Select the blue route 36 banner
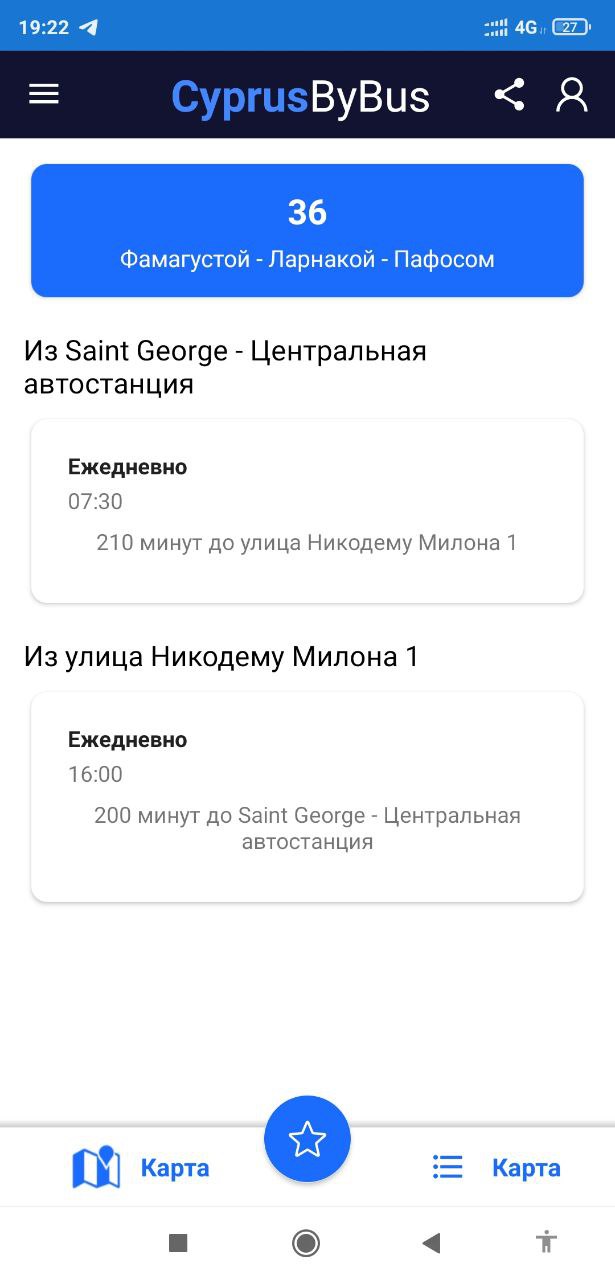This screenshot has height=1280, width=615. coord(307,231)
